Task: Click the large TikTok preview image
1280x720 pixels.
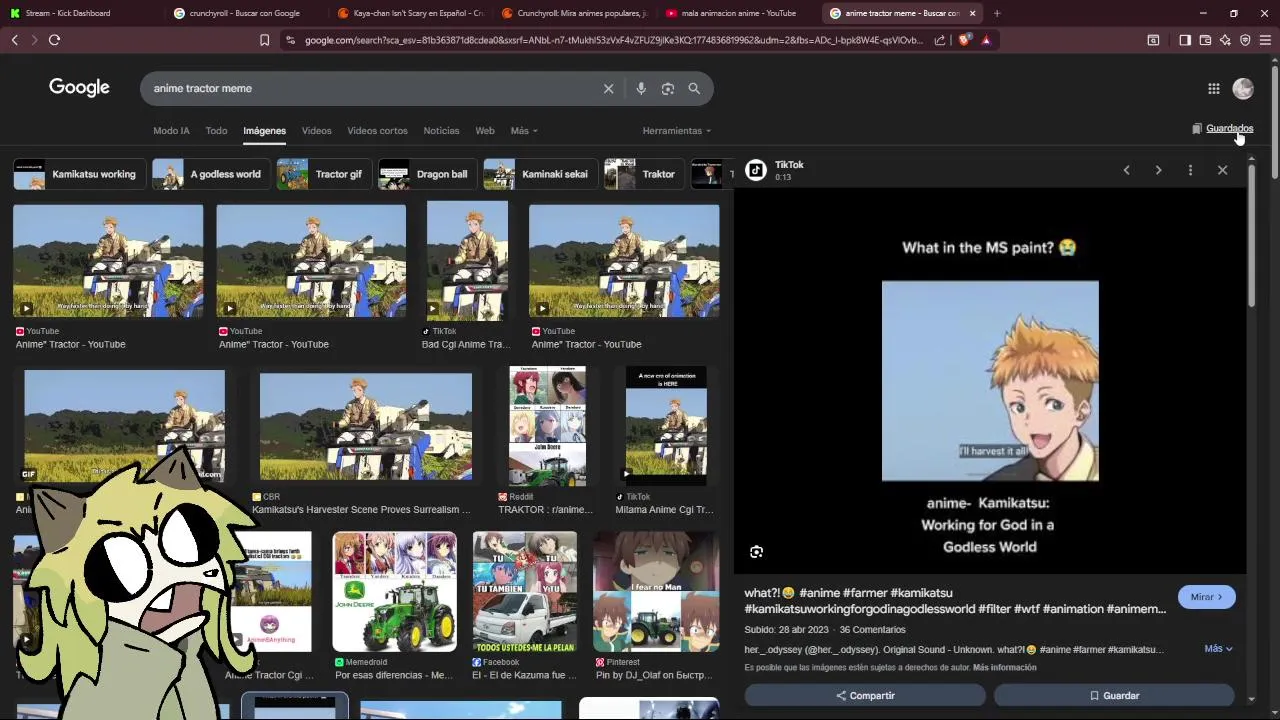Action: [x=990, y=381]
